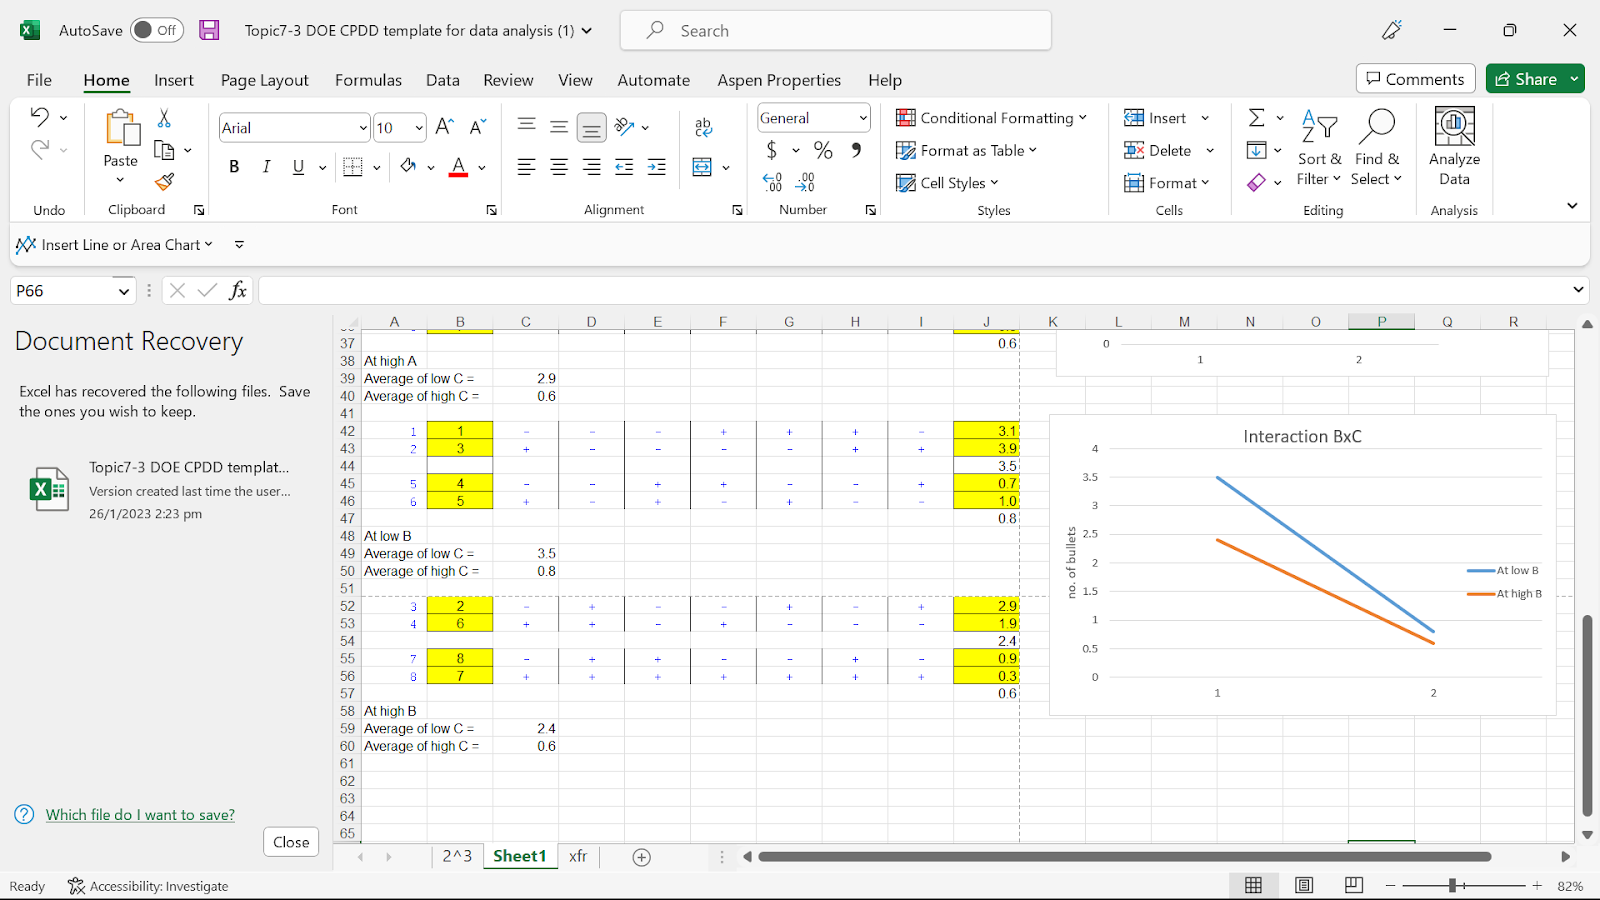
Task: Select the Format Painter brush
Action: tap(165, 182)
